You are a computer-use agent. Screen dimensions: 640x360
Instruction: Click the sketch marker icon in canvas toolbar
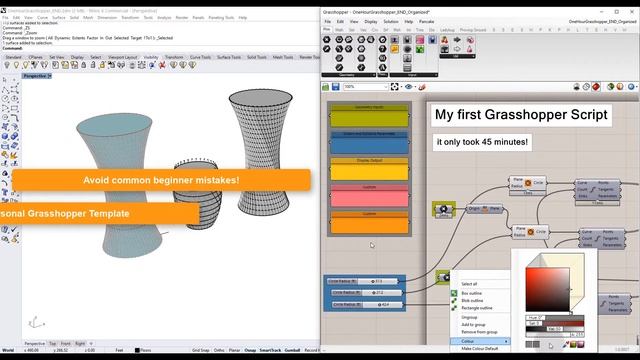(422, 87)
